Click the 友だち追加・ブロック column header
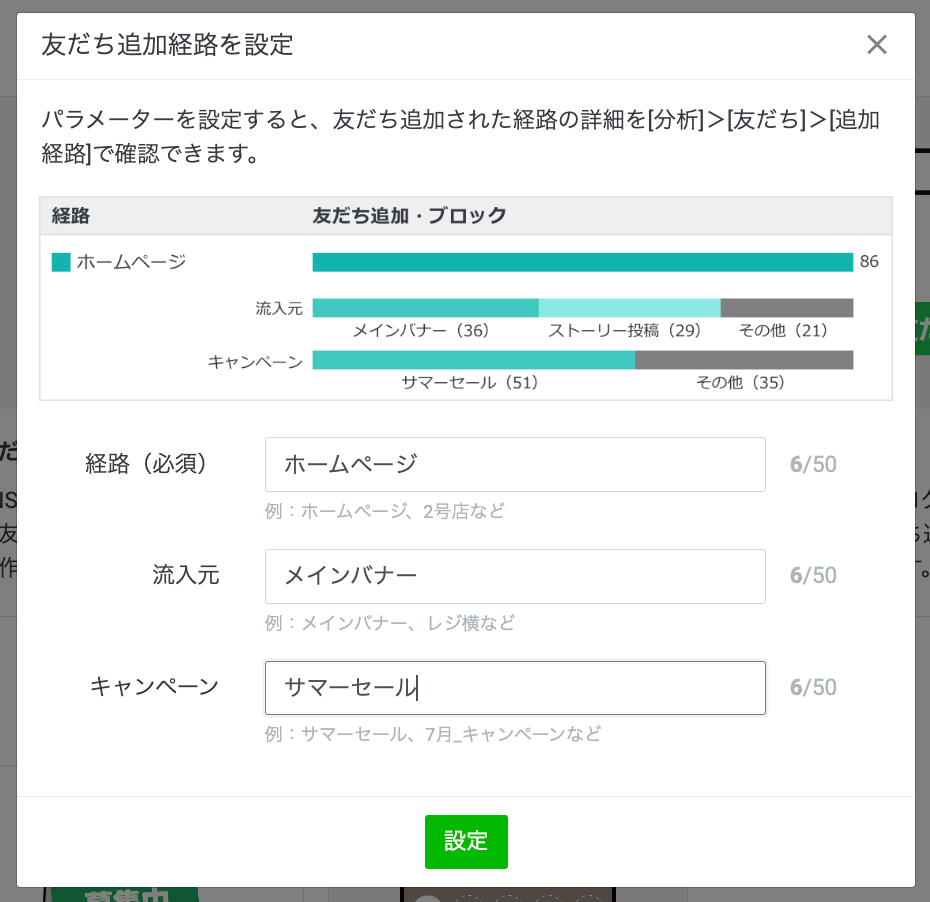 409,215
